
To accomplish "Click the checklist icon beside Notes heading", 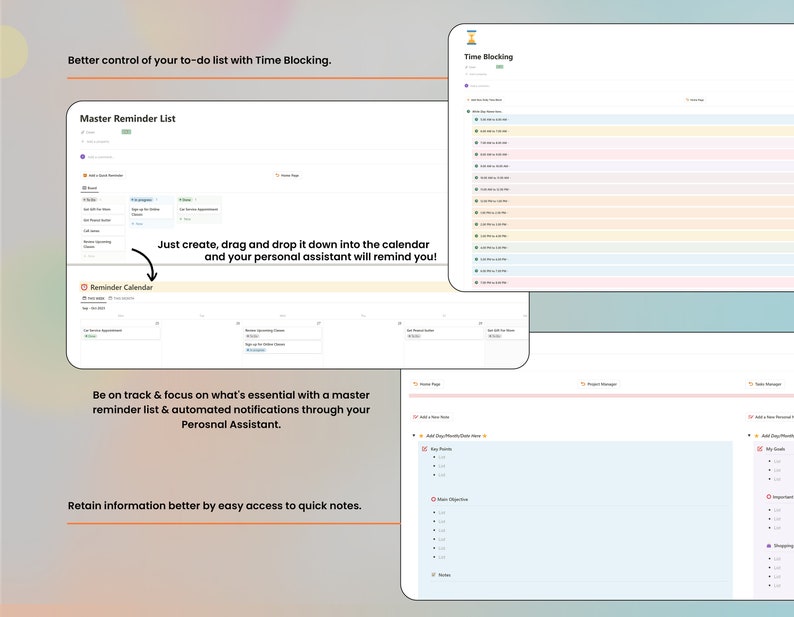I will [x=433, y=574].
